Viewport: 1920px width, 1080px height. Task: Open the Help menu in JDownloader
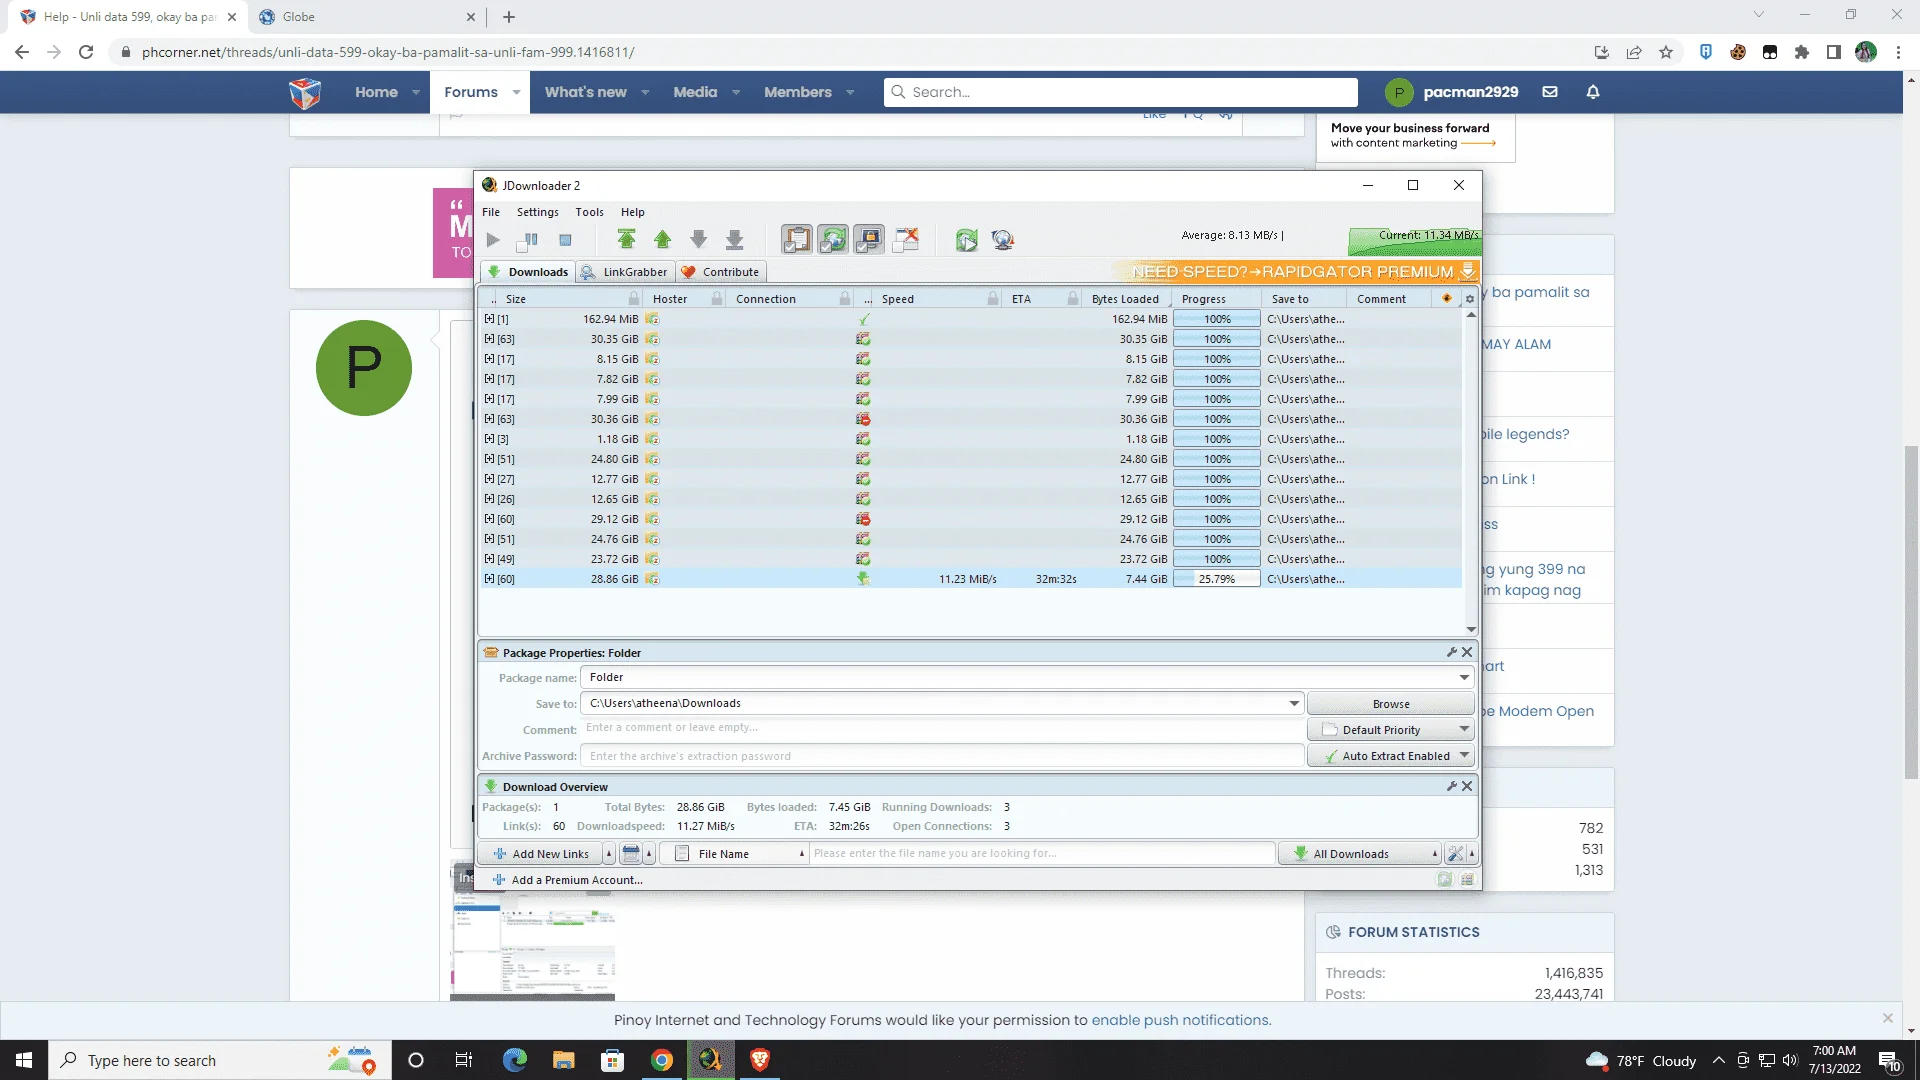click(632, 212)
